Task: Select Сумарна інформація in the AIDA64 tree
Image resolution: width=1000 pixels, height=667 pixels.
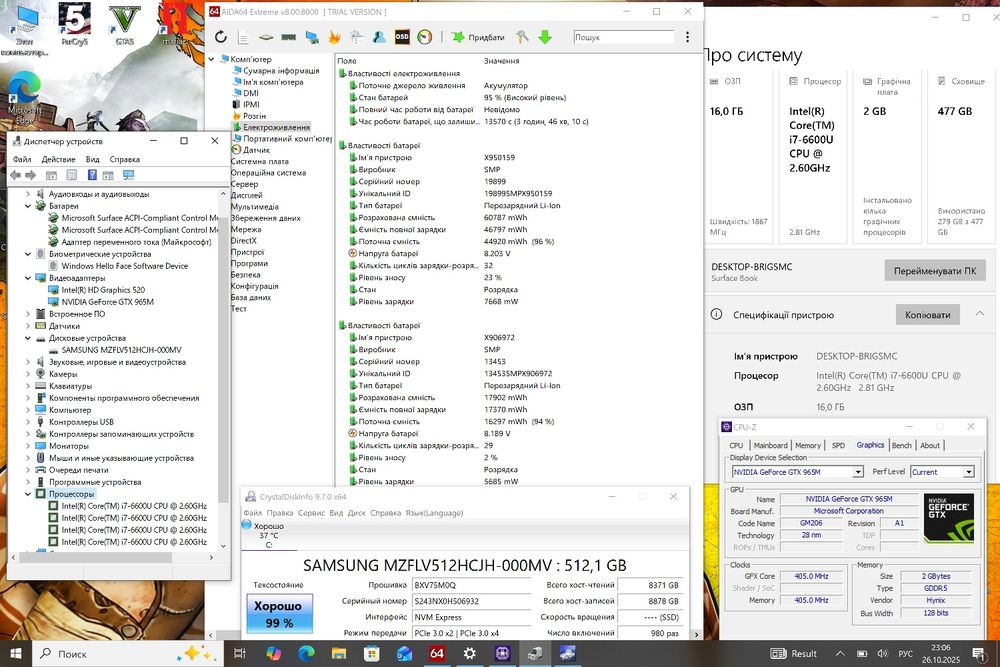Action: point(281,71)
